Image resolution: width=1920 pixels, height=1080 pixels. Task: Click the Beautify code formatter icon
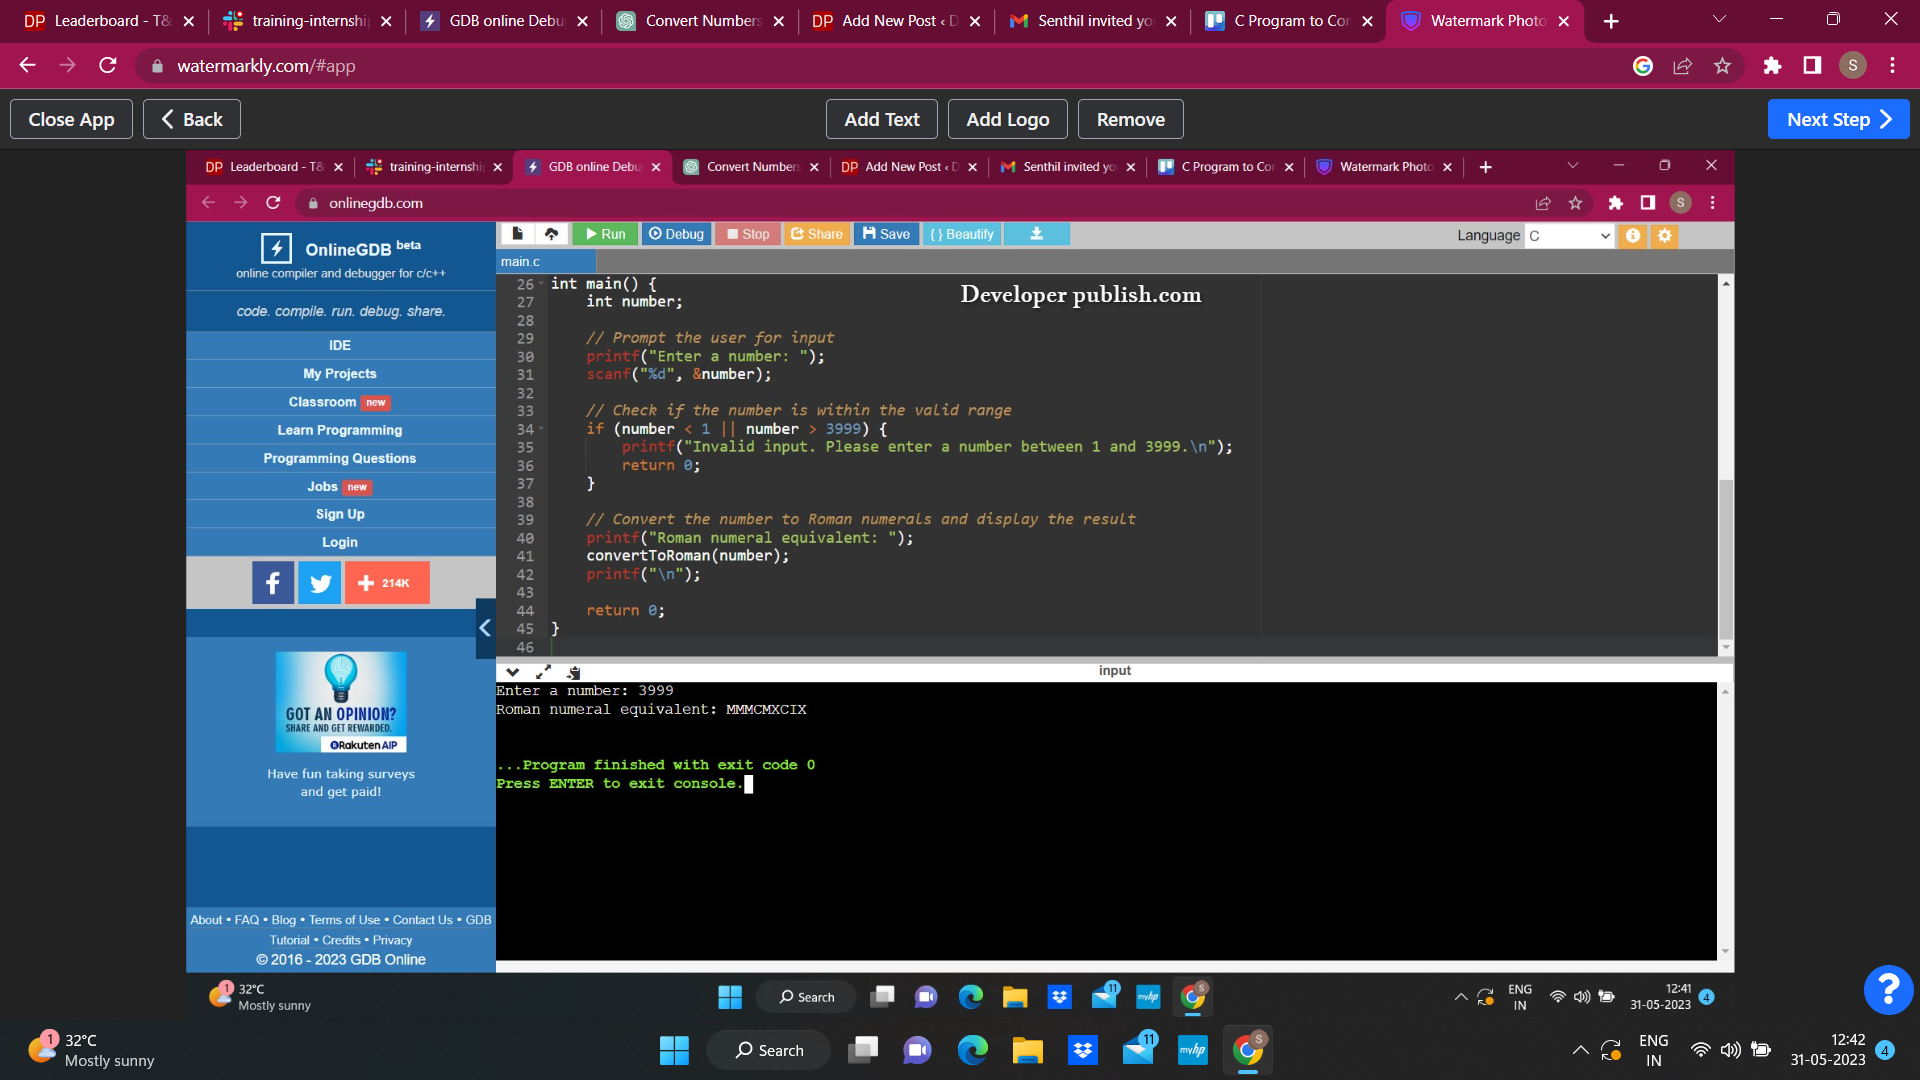click(x=963, y=233)
